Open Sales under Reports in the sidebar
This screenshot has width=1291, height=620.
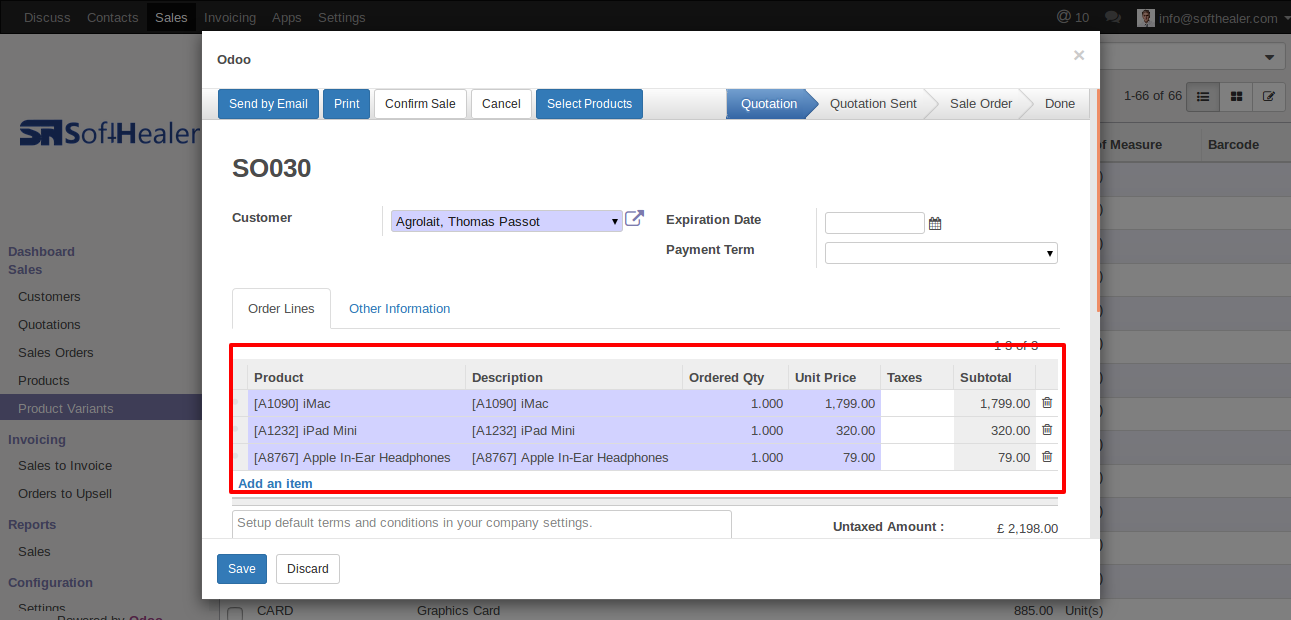tap(34, 552)
